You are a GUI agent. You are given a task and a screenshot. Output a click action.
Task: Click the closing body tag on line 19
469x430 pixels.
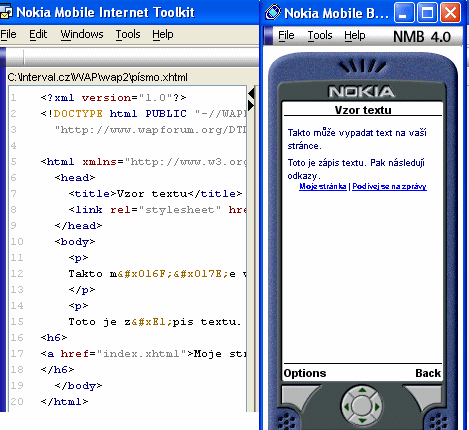click(x=78, y=386)
